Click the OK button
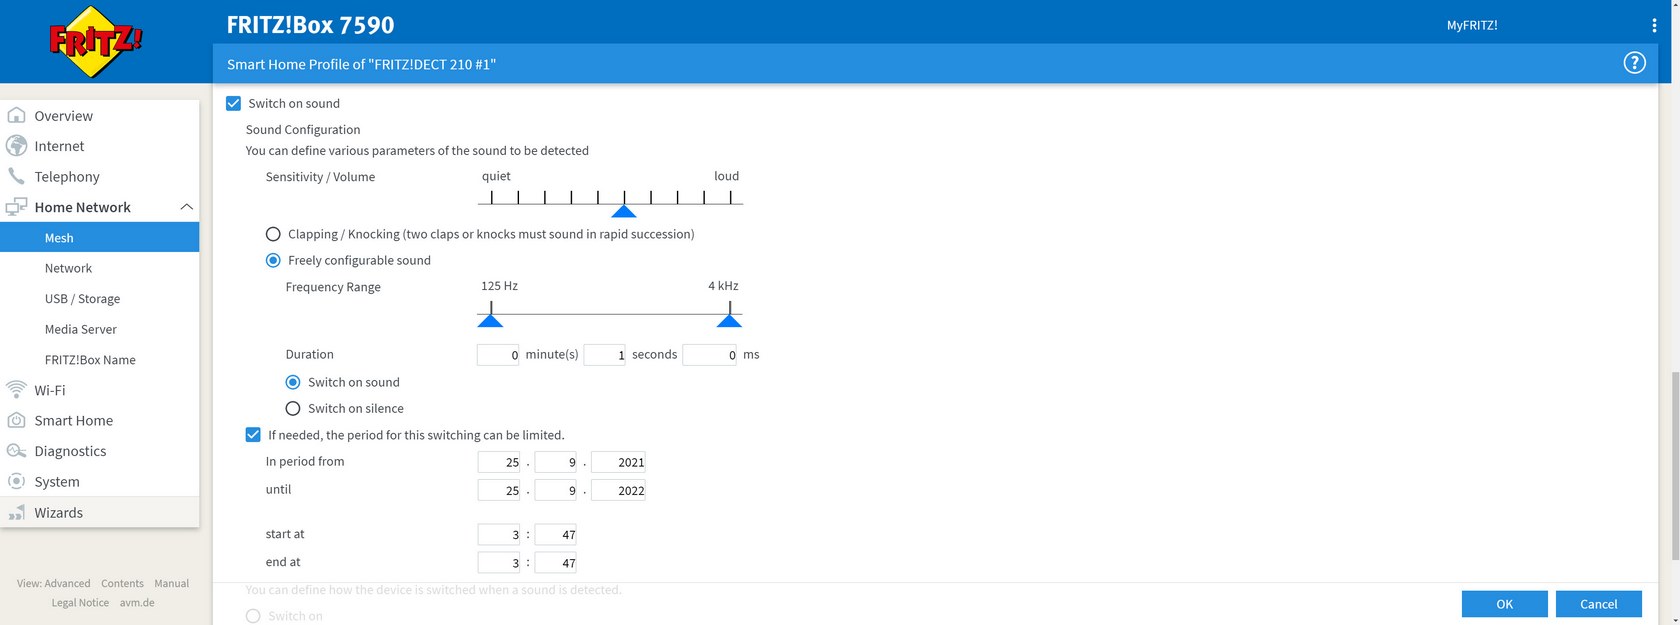This screenshot has height=625, width=1680. pyautogui.click(x=1504, y=604)
